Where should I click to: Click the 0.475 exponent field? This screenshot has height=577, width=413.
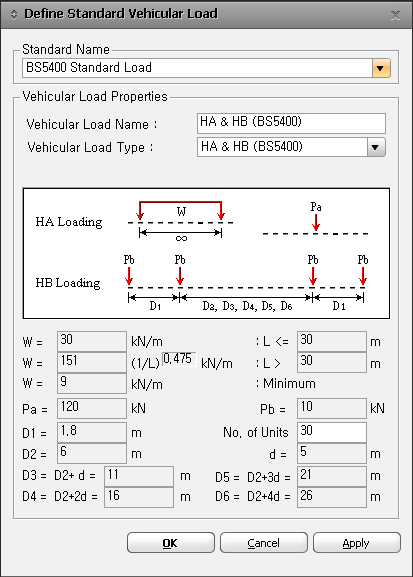tap(179, 359)
